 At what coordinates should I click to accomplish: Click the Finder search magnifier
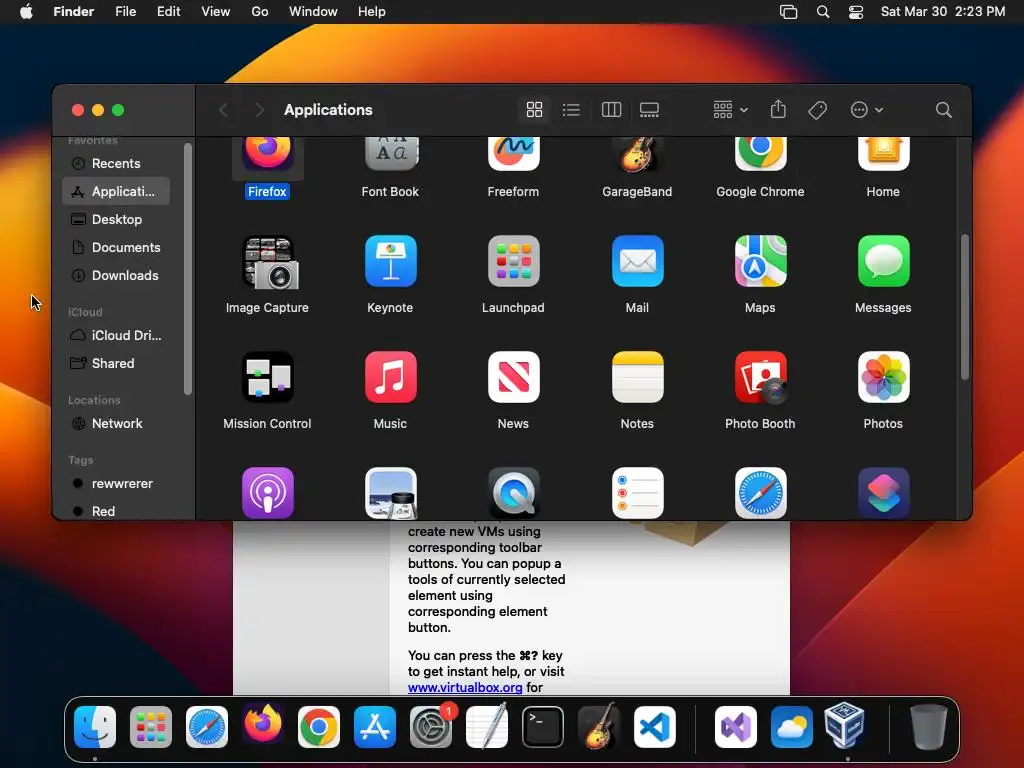(943, 110)
